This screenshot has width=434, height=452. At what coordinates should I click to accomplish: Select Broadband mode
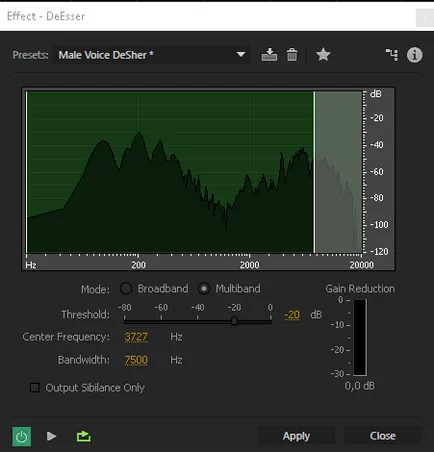(x=126, y=289)
